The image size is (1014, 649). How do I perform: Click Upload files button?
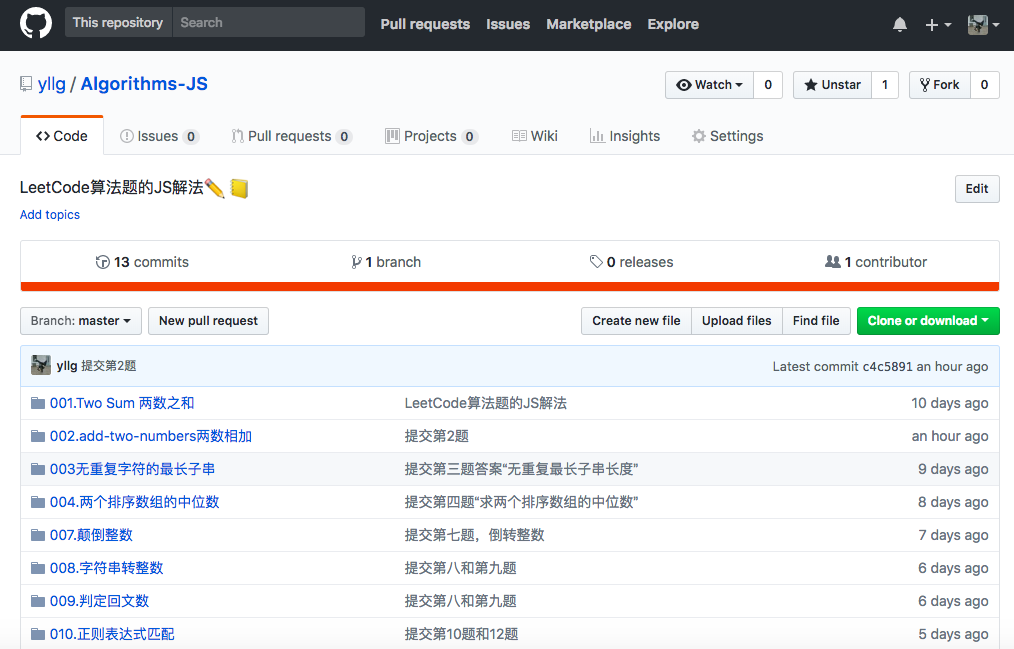tap(737, 321)
